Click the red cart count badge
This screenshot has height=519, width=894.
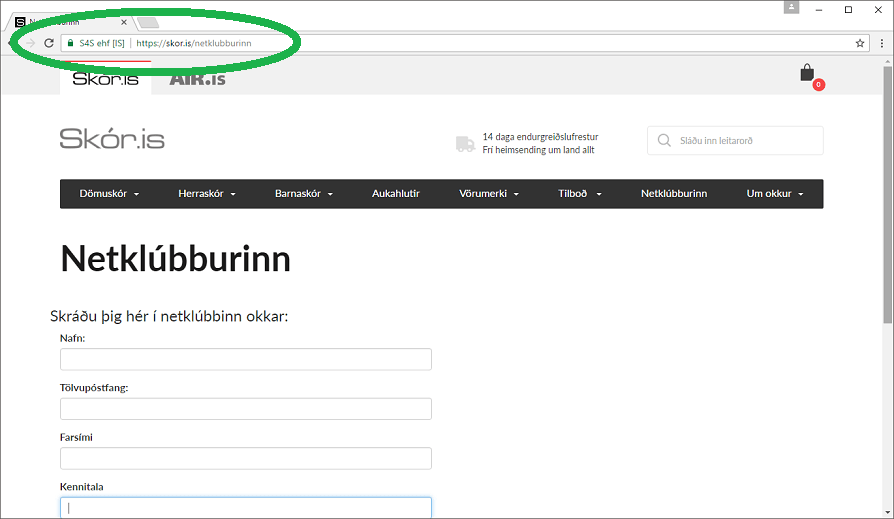click(819, 85)
